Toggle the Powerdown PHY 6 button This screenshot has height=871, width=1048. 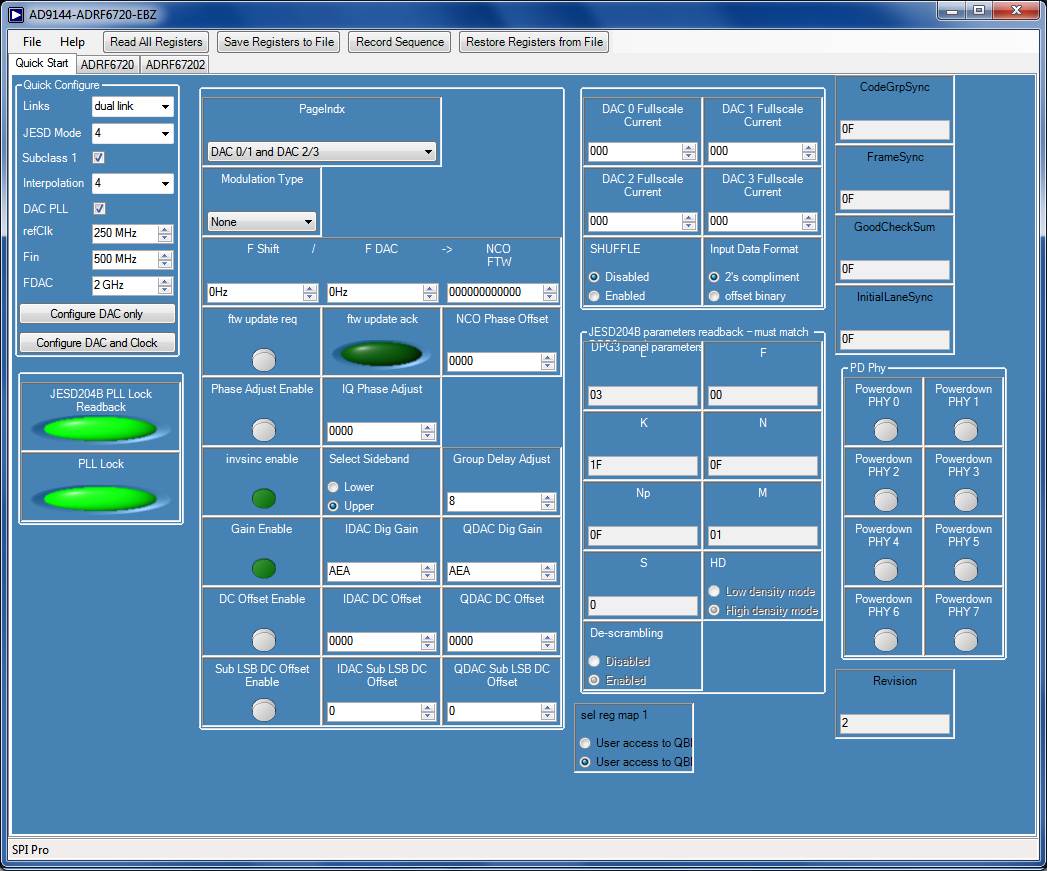[x=886, y=640]
